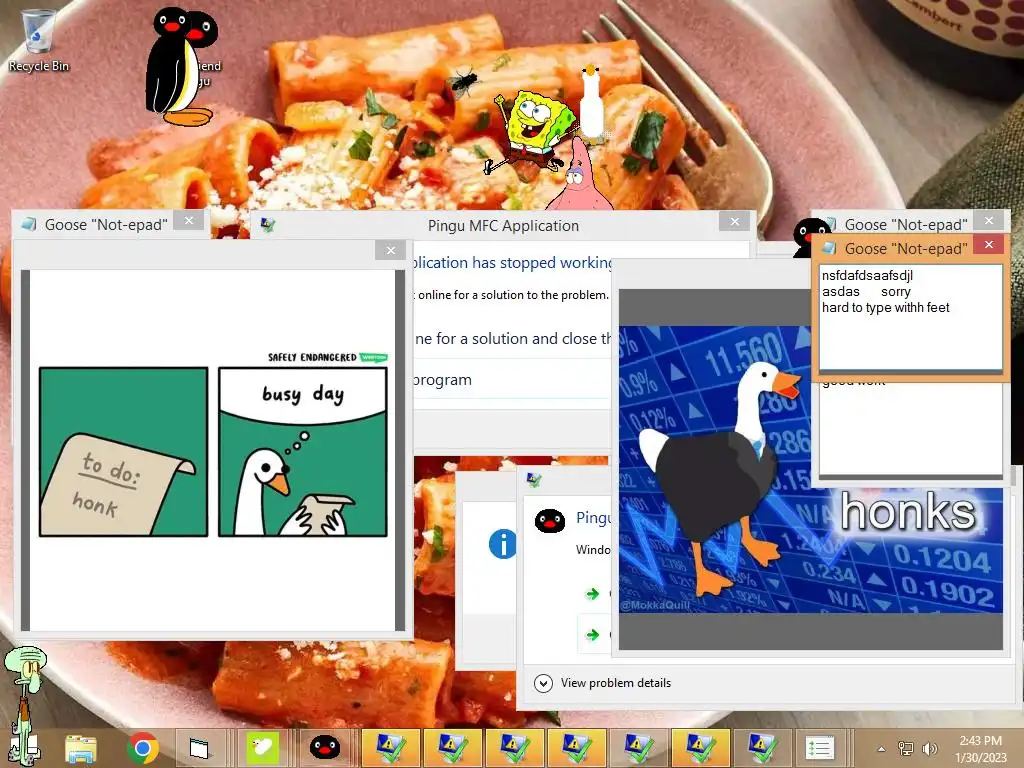1024x768 pixels.
Task: Click the blue information icon in the dialog
Action: click(502, 544)
